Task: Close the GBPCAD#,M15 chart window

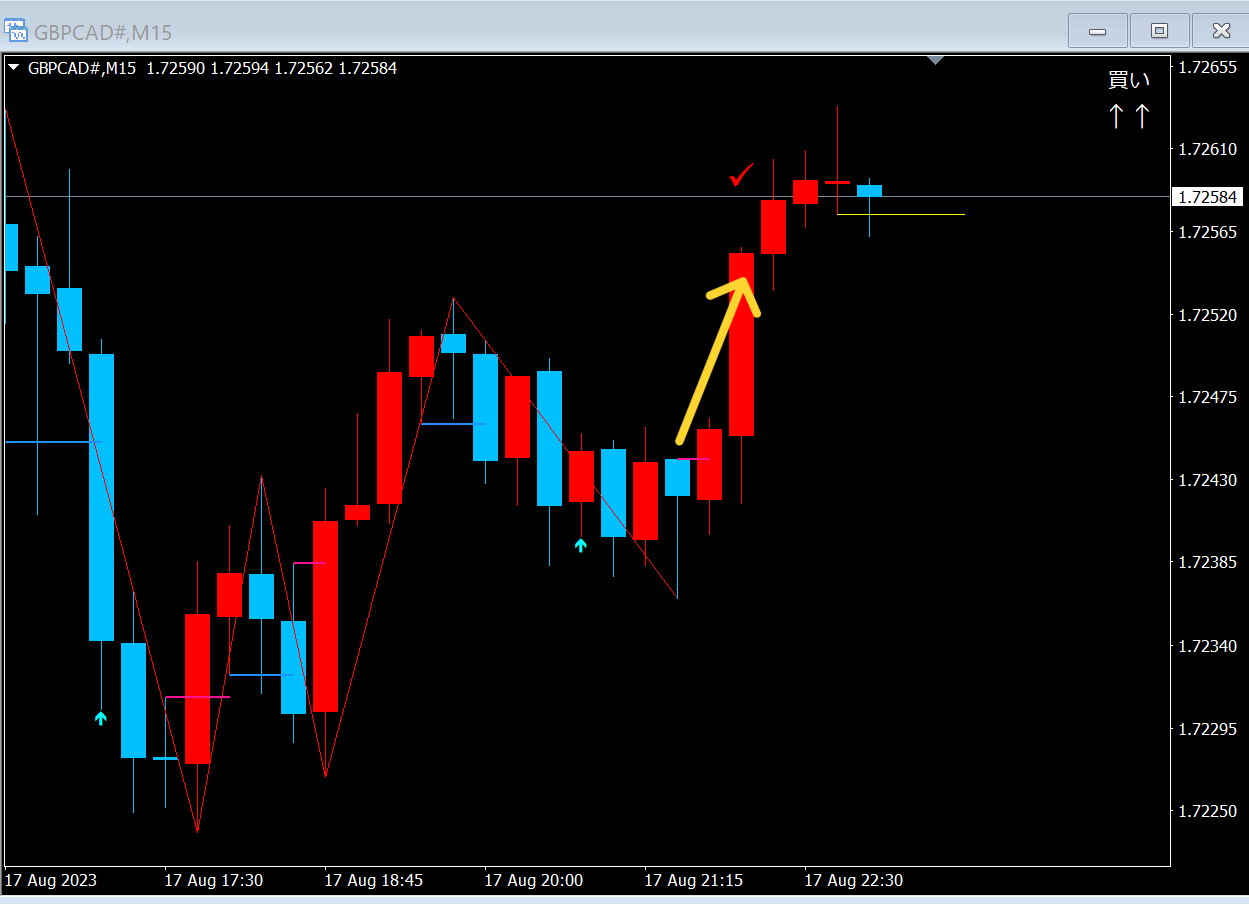Action: [x=1221, y=31]
